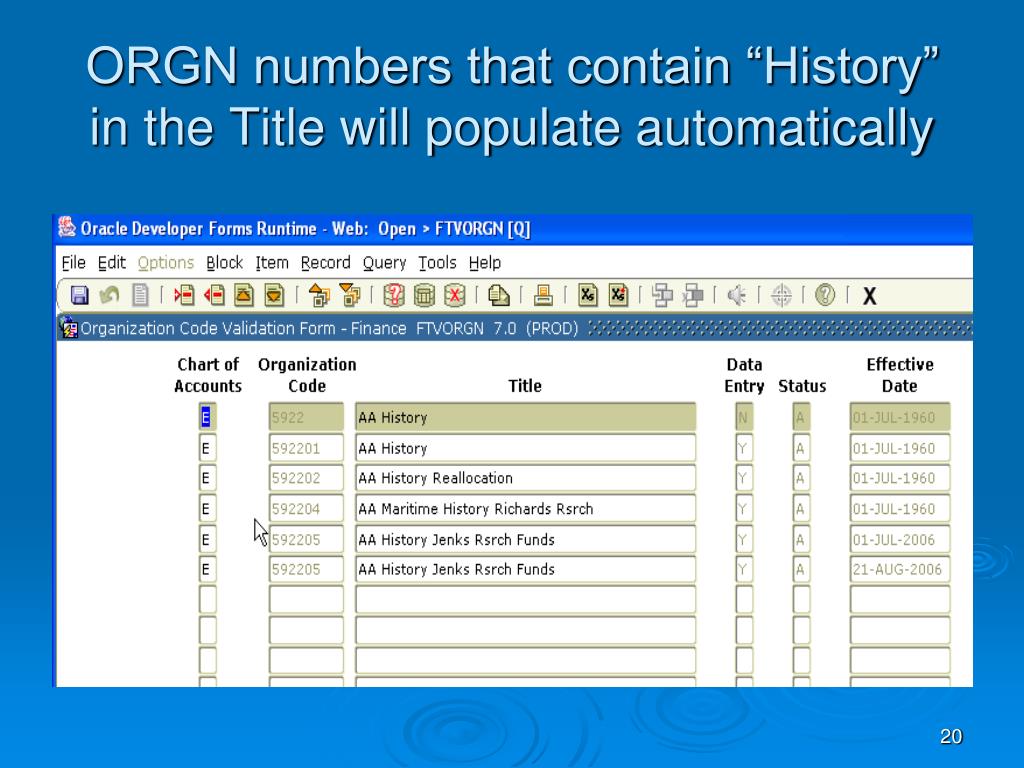The width and height of the screenshot is (1024, 768).
Task: Open Online Help question mark icon
Action: 825,295
